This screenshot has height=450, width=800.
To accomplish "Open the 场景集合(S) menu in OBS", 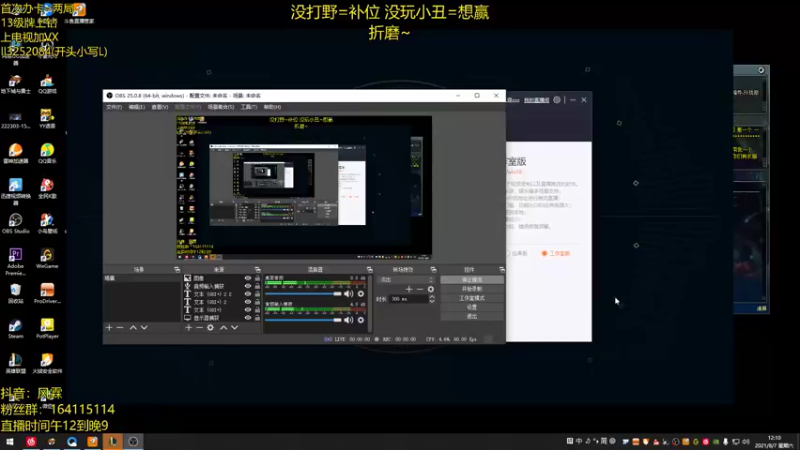I will (x=221, y=107).
